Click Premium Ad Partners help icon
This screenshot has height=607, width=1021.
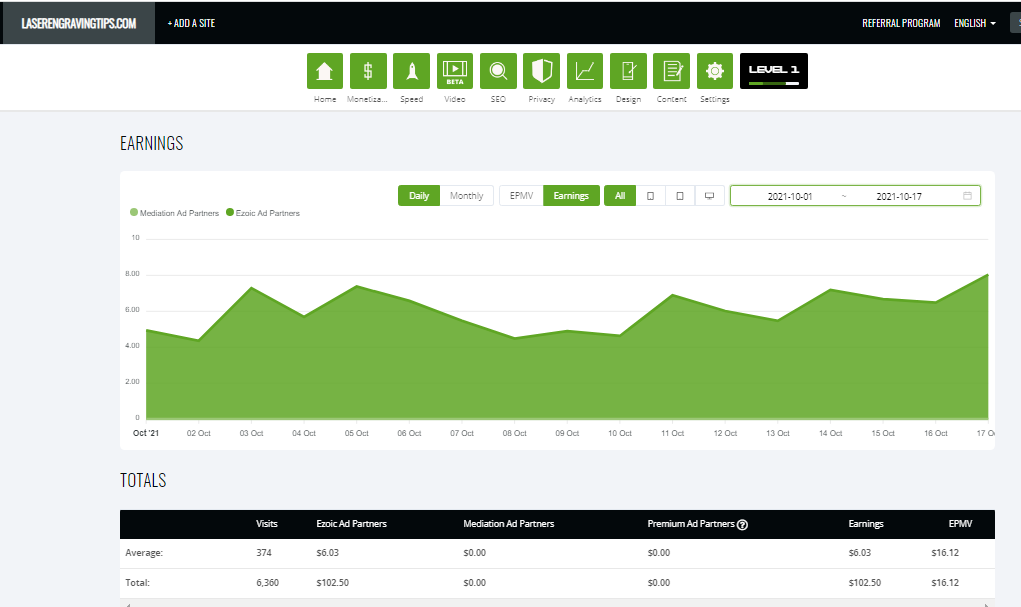[x=742, y=524]
